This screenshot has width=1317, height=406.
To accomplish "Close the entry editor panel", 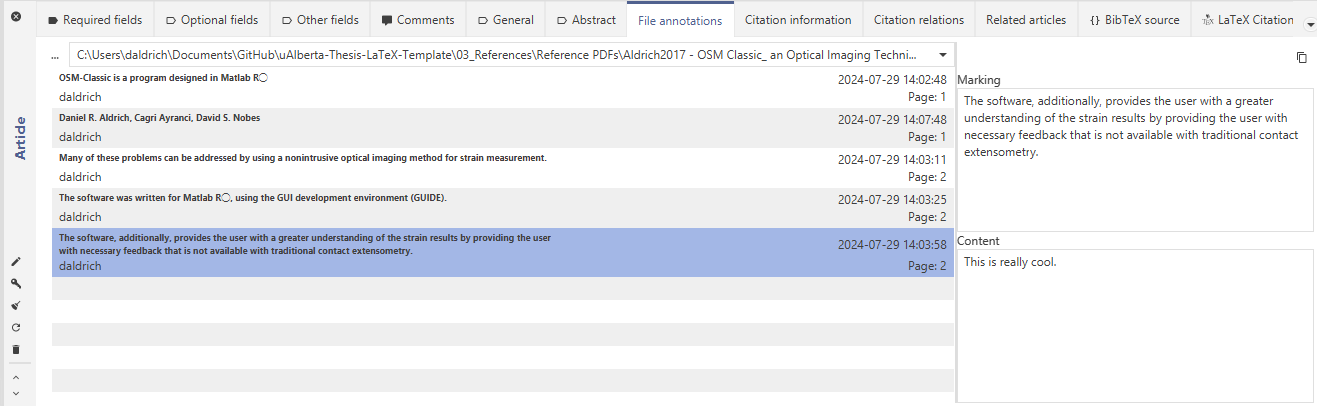I will tap(16, 17).
